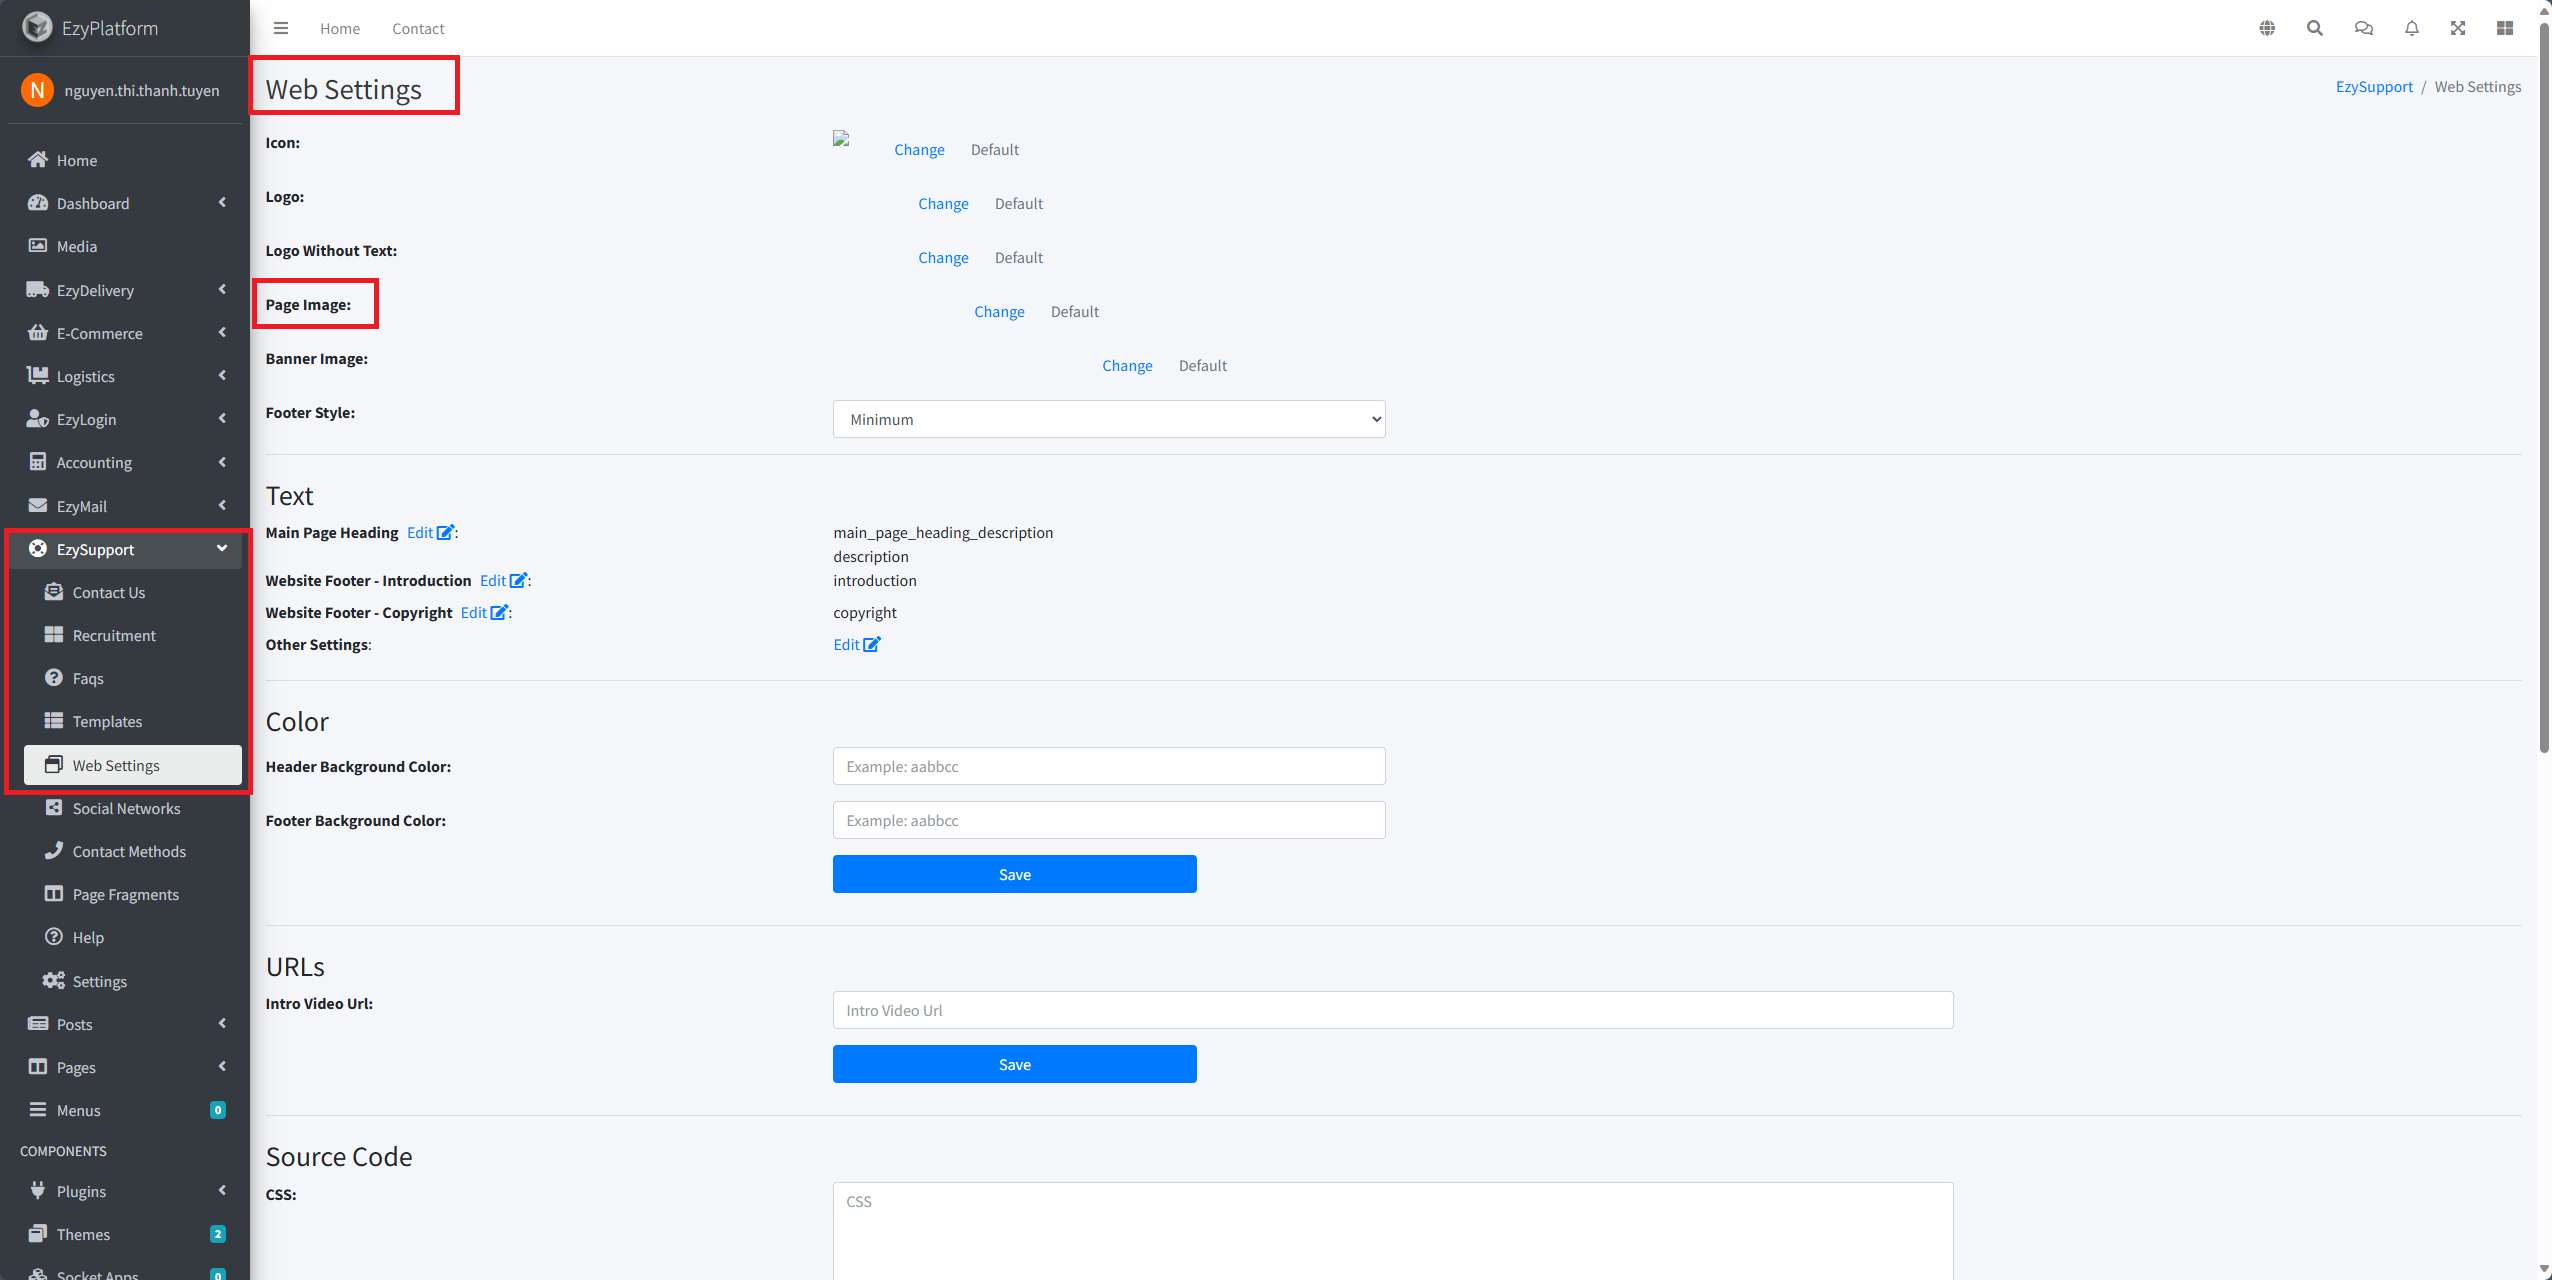Open Page Fragments sidebar item
Viewport: 2552px width, 1280px height.
coord(133,894)
